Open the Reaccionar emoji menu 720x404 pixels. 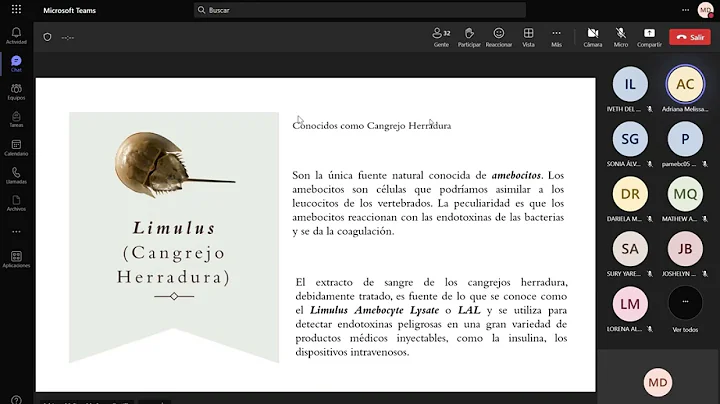(x=499, y=37)
